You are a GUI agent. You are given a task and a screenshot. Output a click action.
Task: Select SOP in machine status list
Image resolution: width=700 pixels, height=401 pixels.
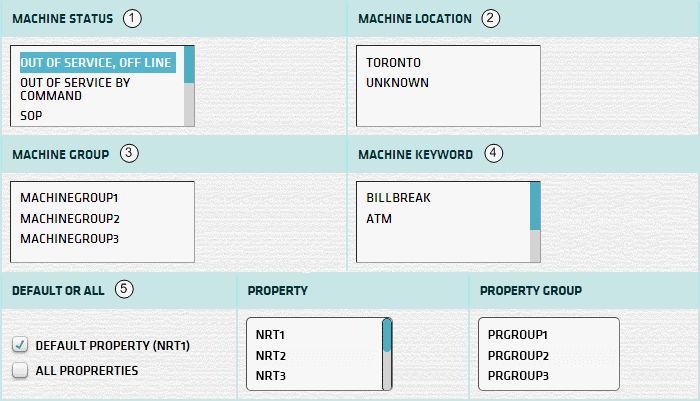[31, 116]
